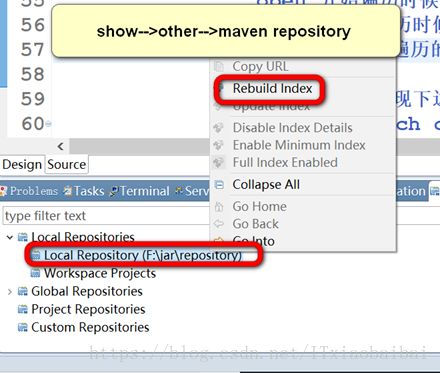Switch to the Design tab
Screen dimensions: 440x373
22,164
